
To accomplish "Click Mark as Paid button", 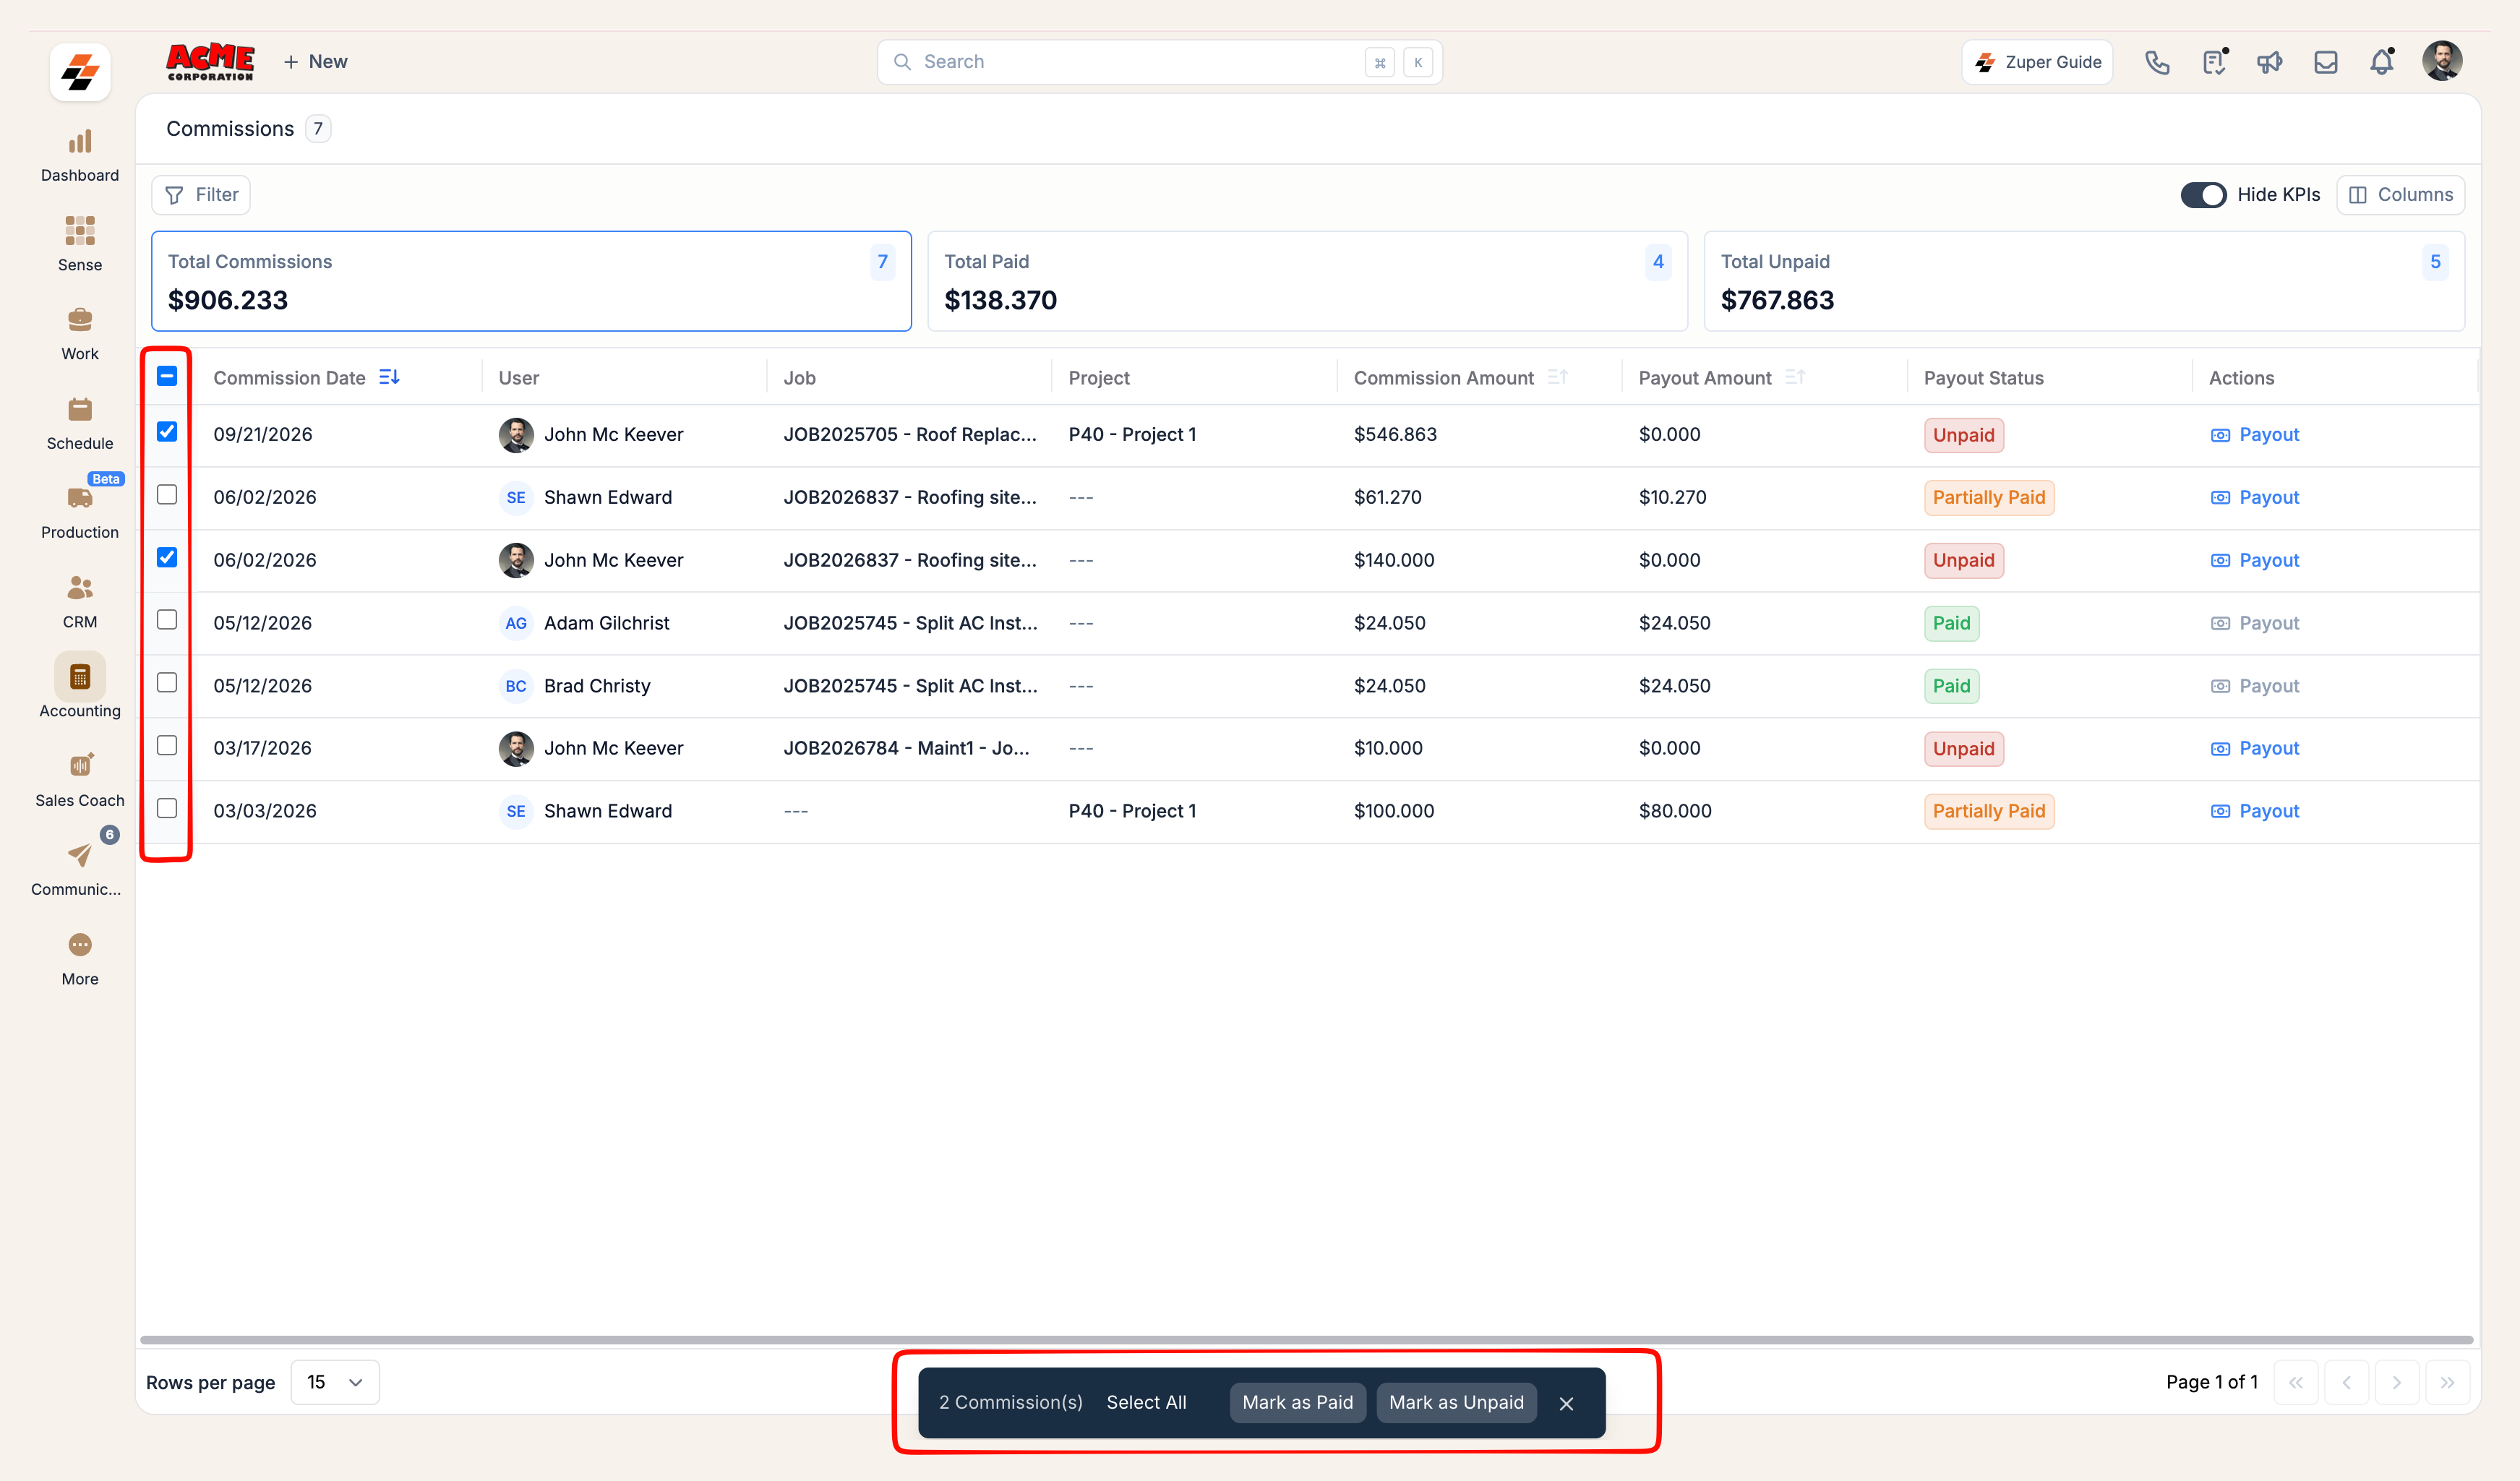I will (1297, 1402).
